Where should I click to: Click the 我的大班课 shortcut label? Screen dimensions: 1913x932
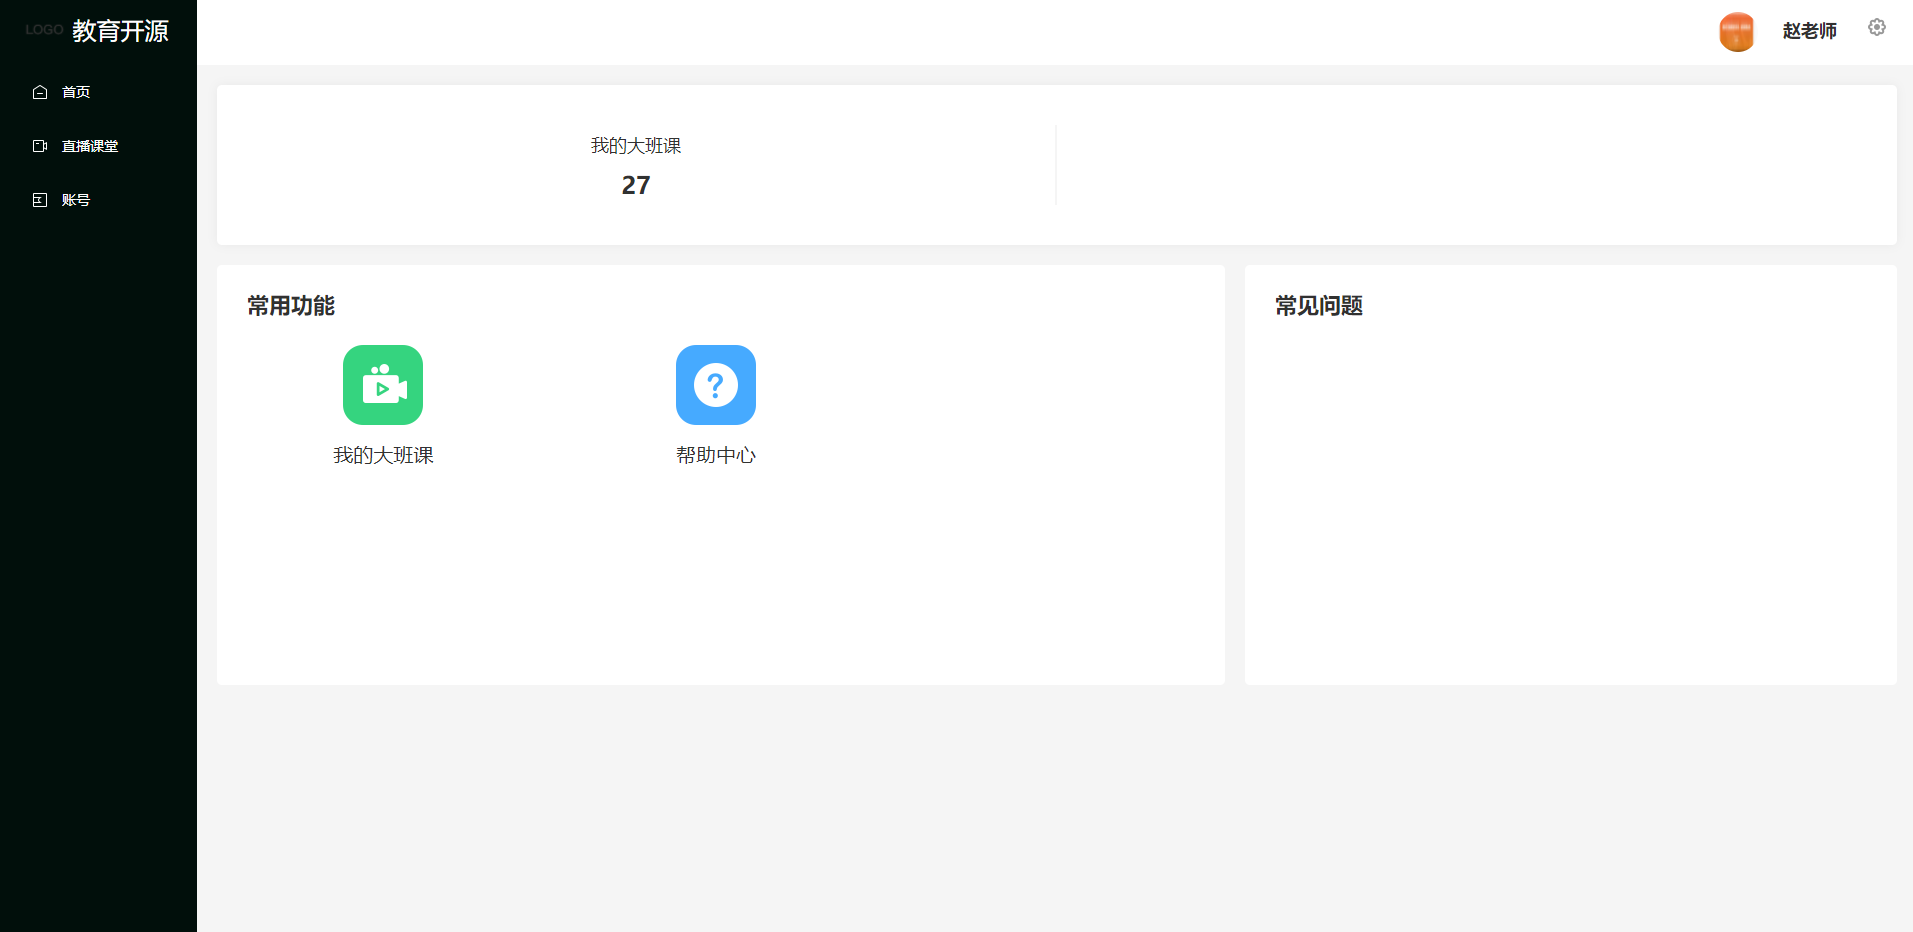tap(383, 455)
